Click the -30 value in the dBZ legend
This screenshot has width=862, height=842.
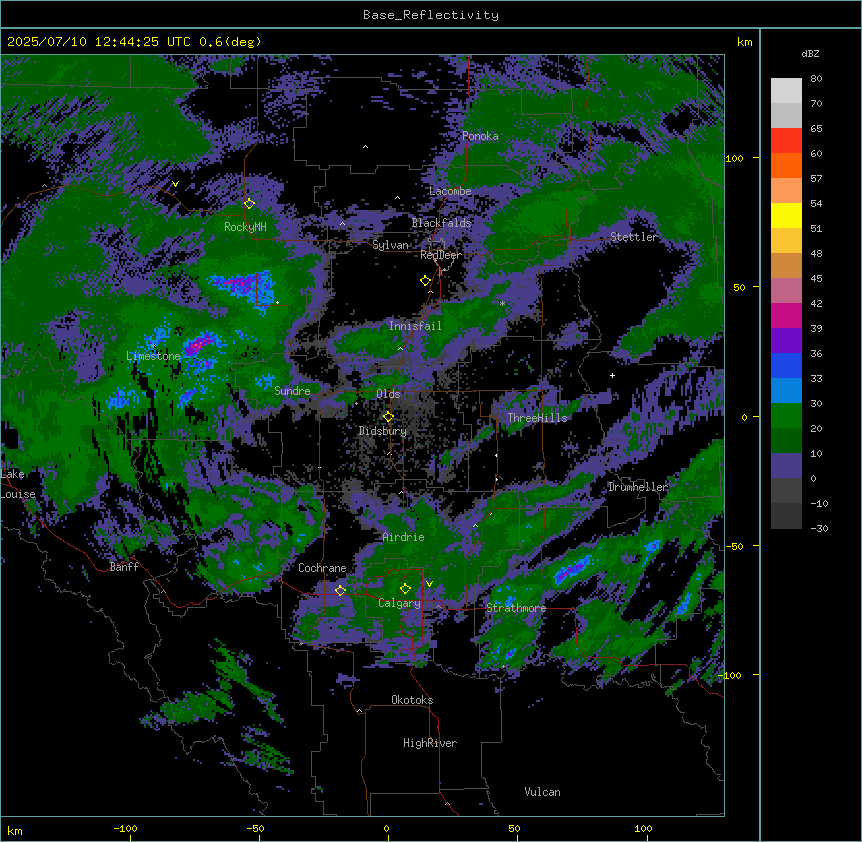tap(819, 529)
